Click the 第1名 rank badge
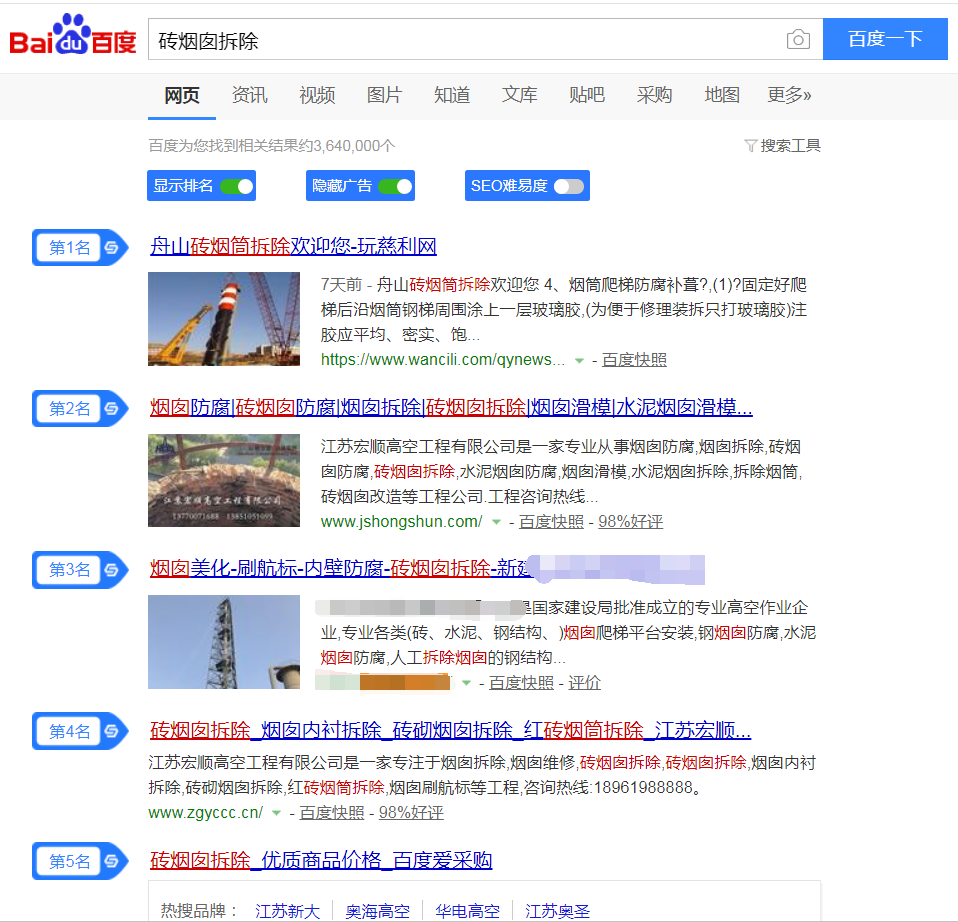The image size is (958, 922). pos(80,247)
